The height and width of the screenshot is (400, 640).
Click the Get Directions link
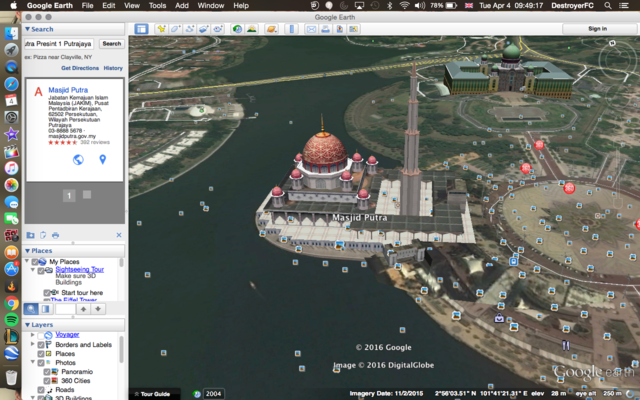(x=80, y=68)
